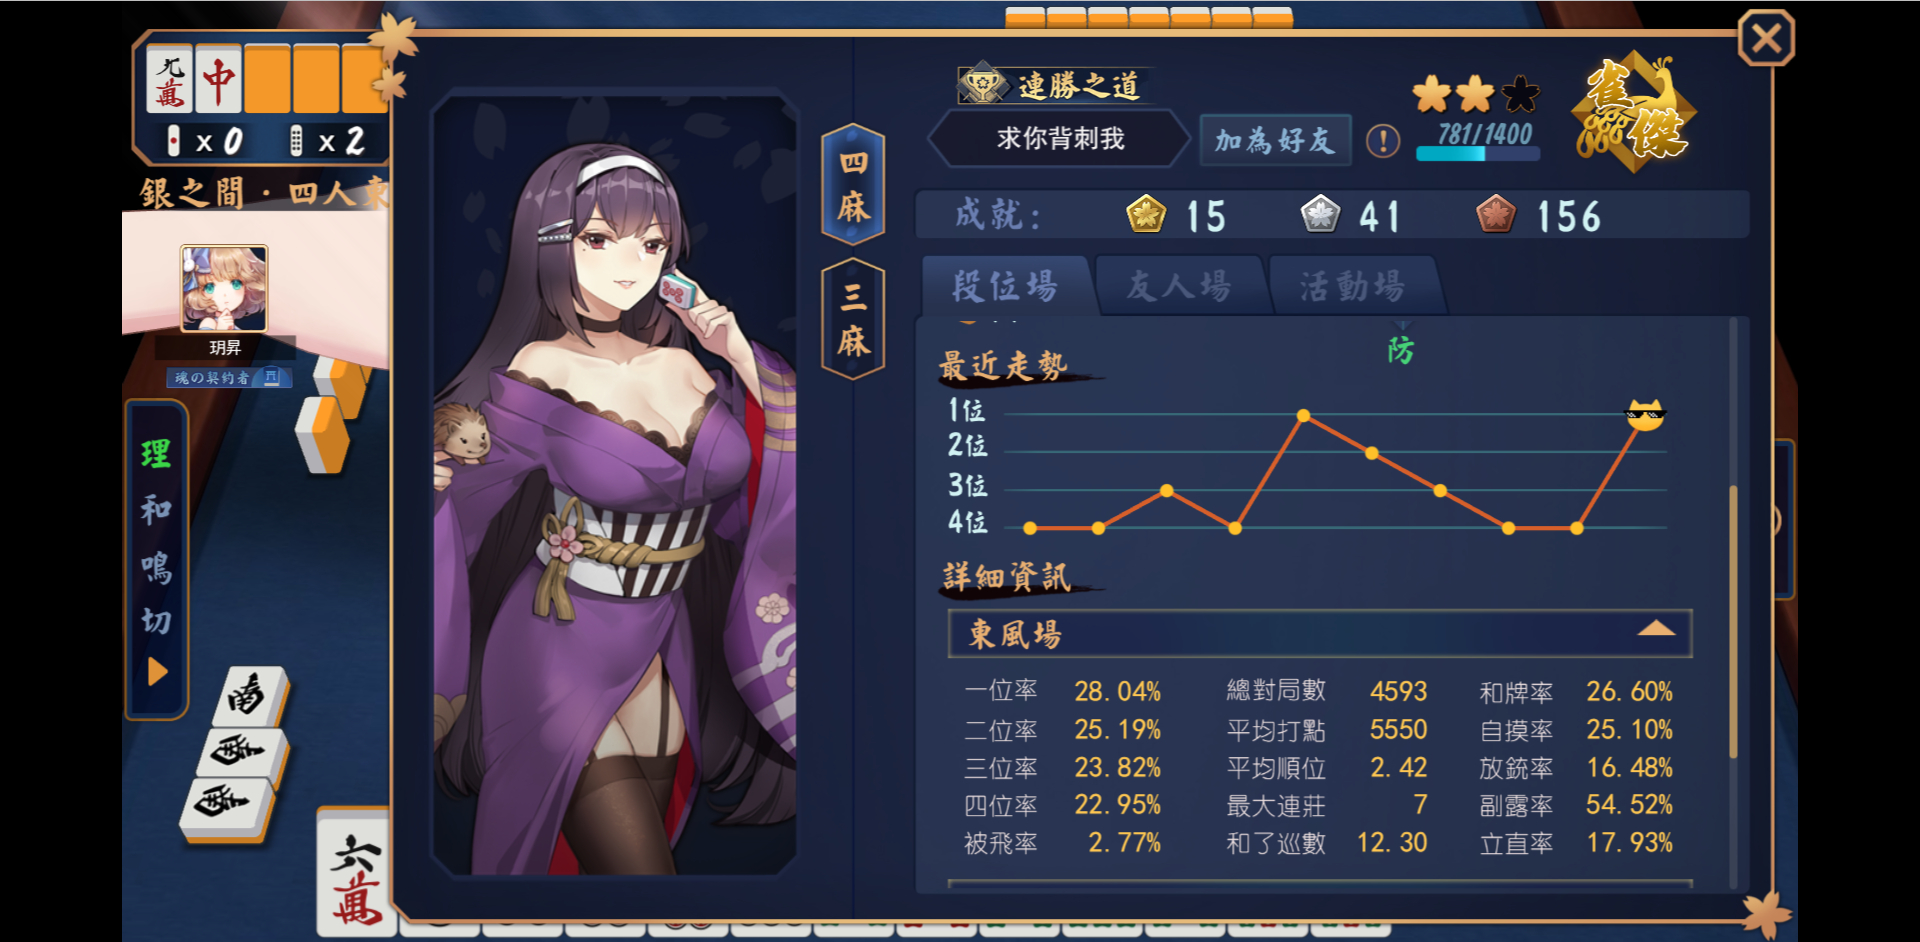Click the 加為好友 add friend button

tap(1275, 140)
